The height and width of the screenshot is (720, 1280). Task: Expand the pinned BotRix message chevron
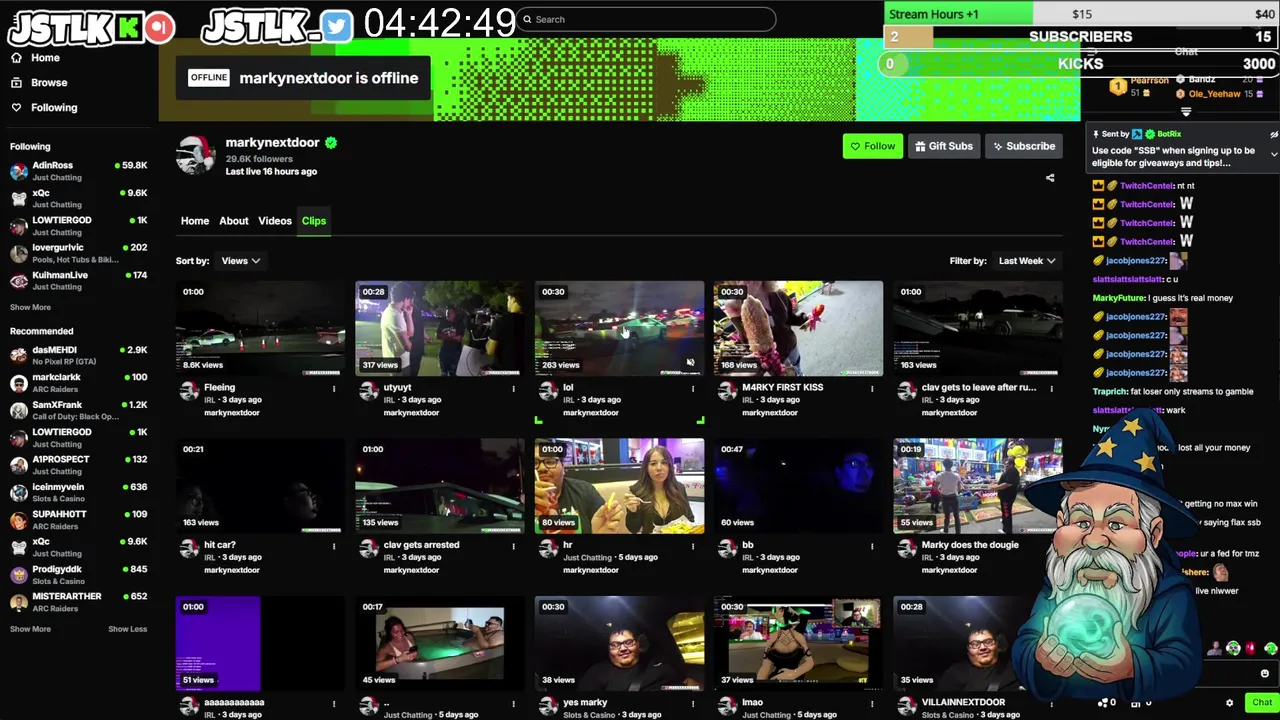(x=1274, y=154)
